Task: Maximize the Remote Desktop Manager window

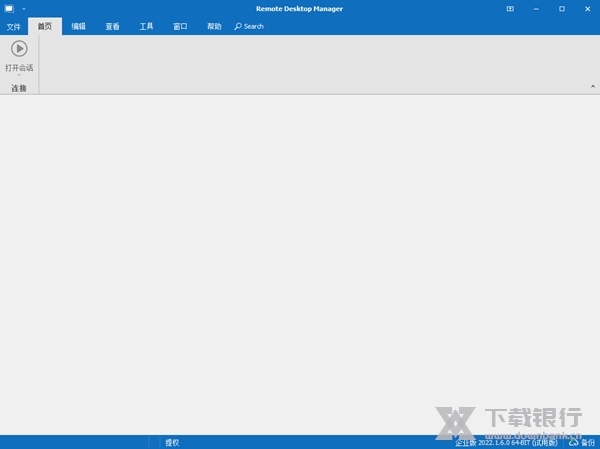Action: (562, 9)
